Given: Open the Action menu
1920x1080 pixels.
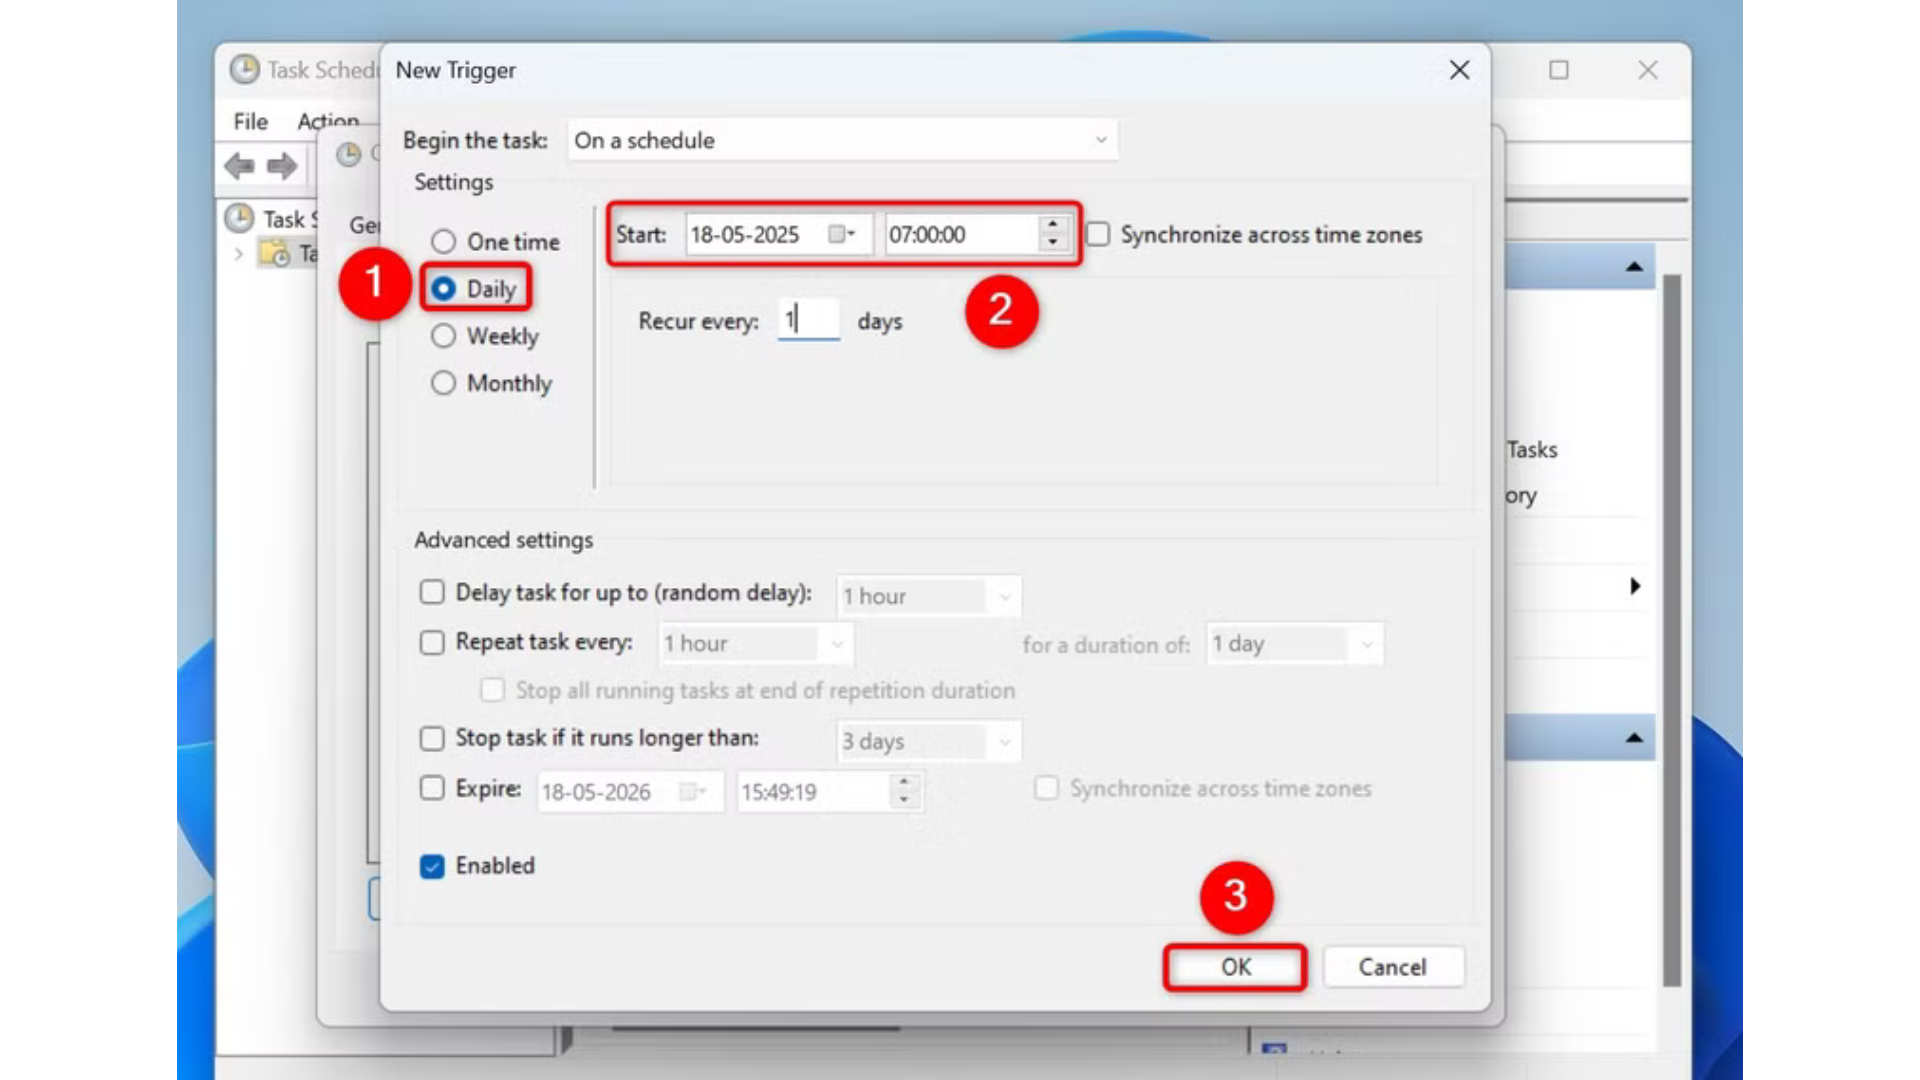Looking at the screenshot, I should coord(327,121).
